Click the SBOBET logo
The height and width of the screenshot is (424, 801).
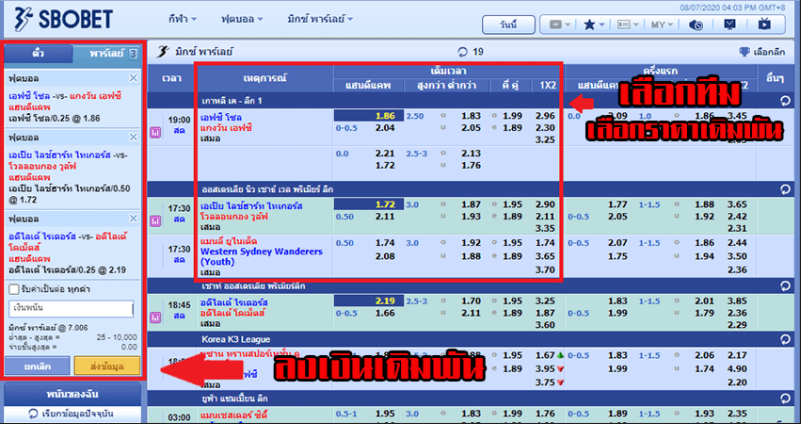tap(64, 19)
